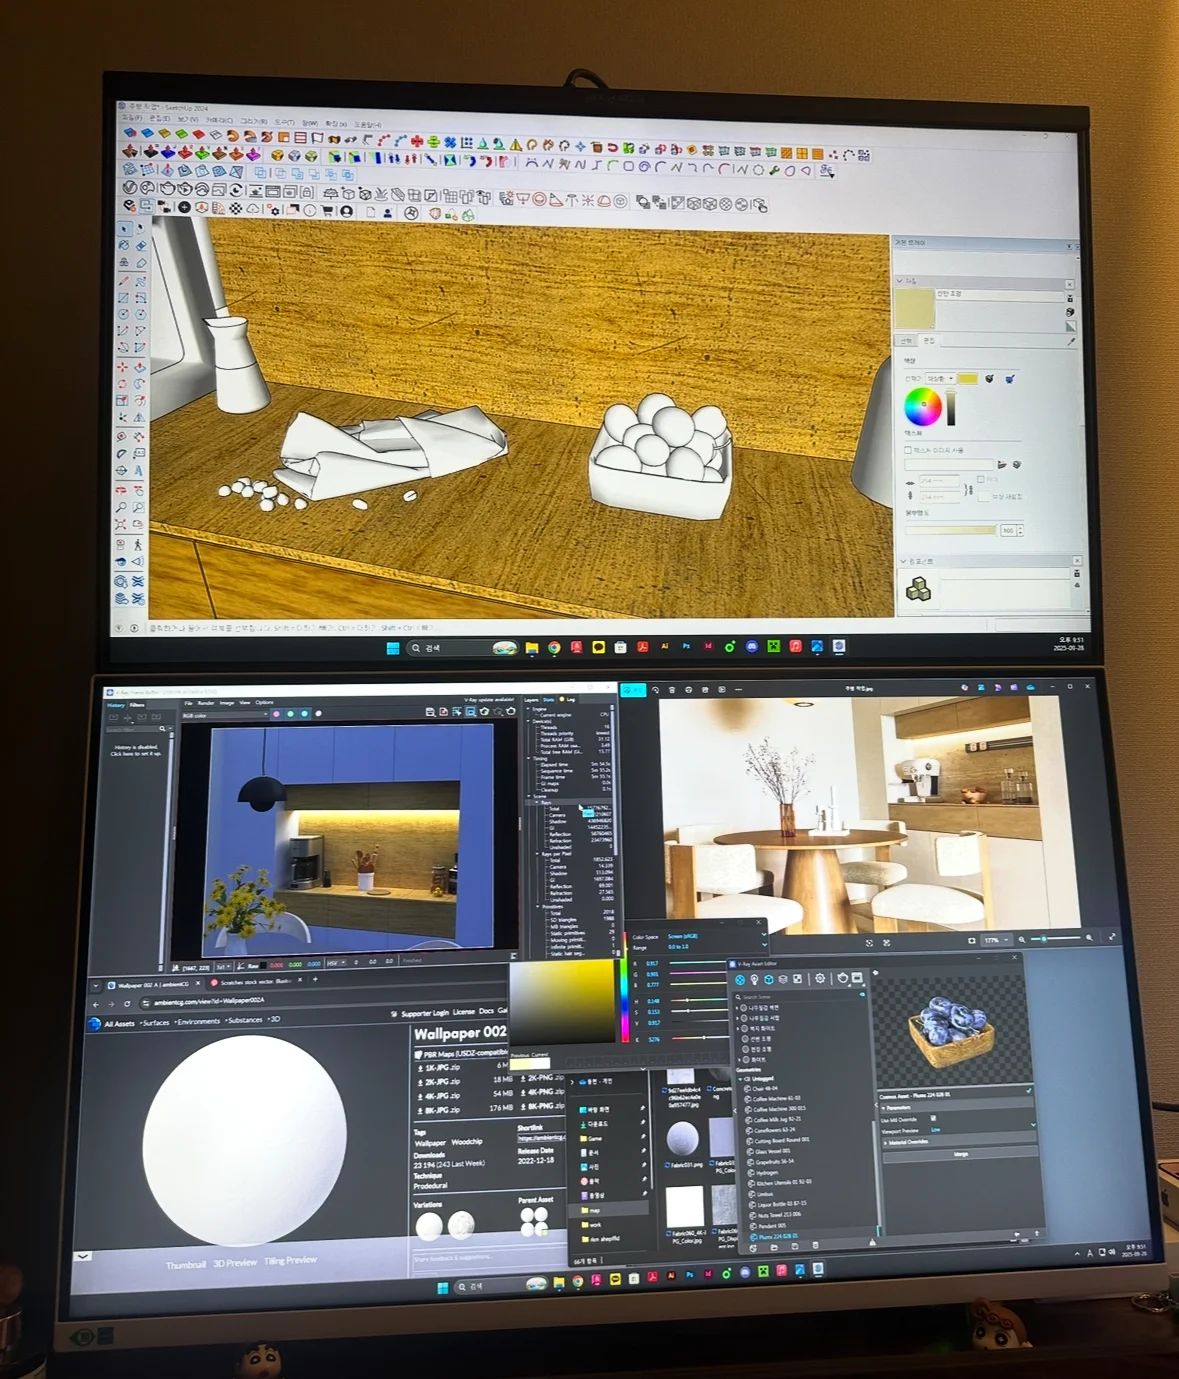This screenshot has width=1179, height=1379.
Task: Toggle the use texture image checkbox in SketchUp
Action: tap(908, 450)
